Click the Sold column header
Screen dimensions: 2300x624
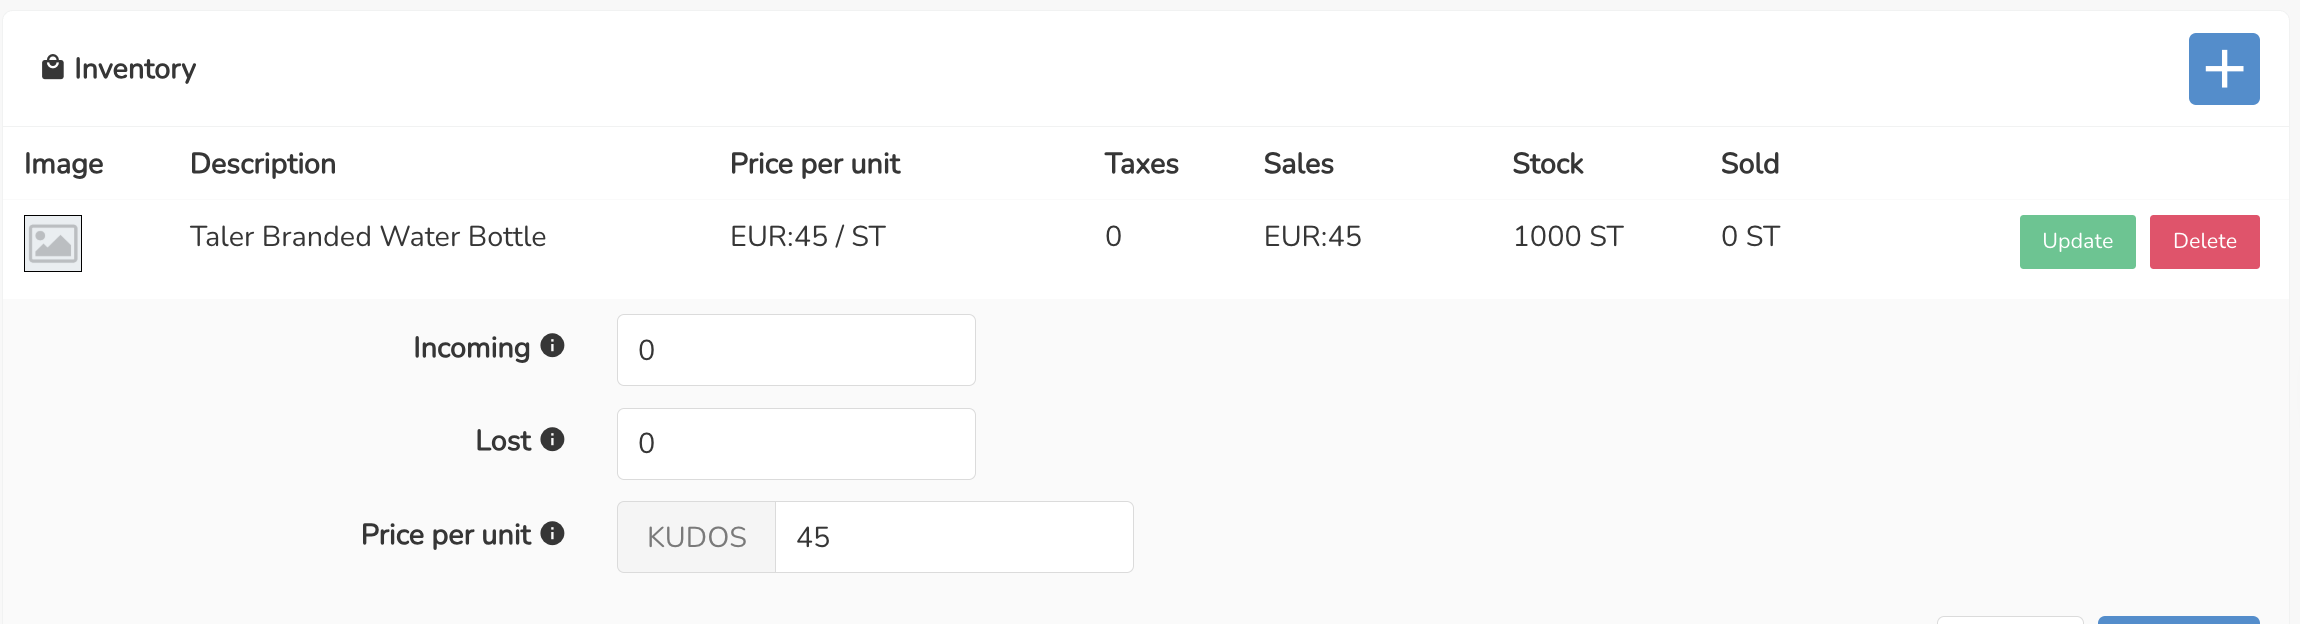click(1749, 164)
